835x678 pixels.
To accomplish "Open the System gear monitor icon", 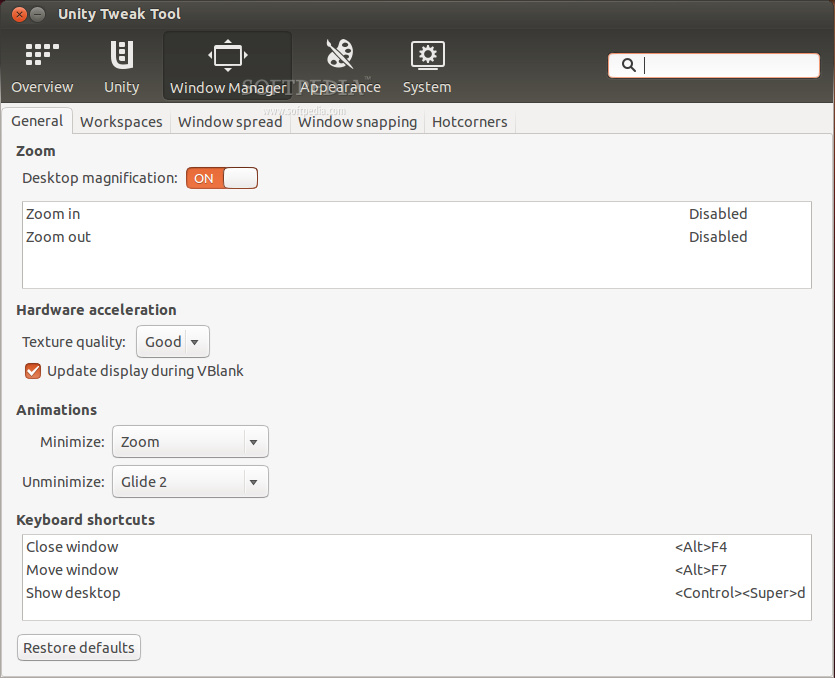I will pyautogui.click(x=428, y=55).
